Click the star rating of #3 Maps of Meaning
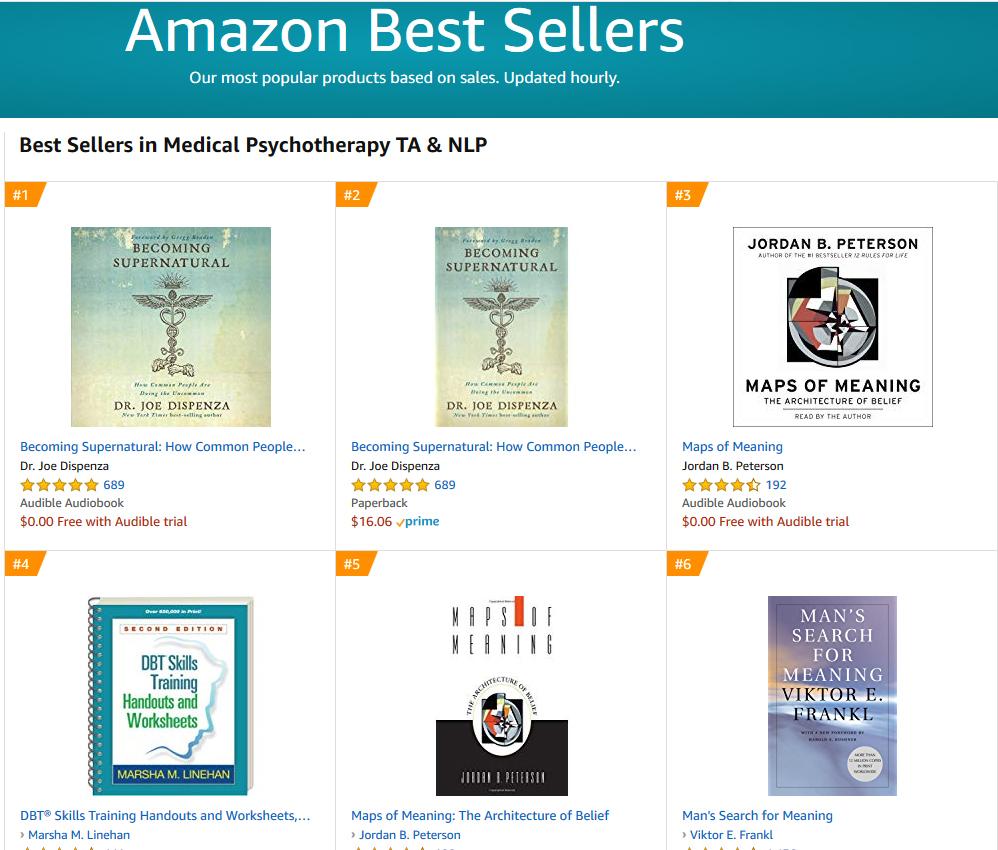The width and height of the screenshot is (998, 850). (721, 485)
